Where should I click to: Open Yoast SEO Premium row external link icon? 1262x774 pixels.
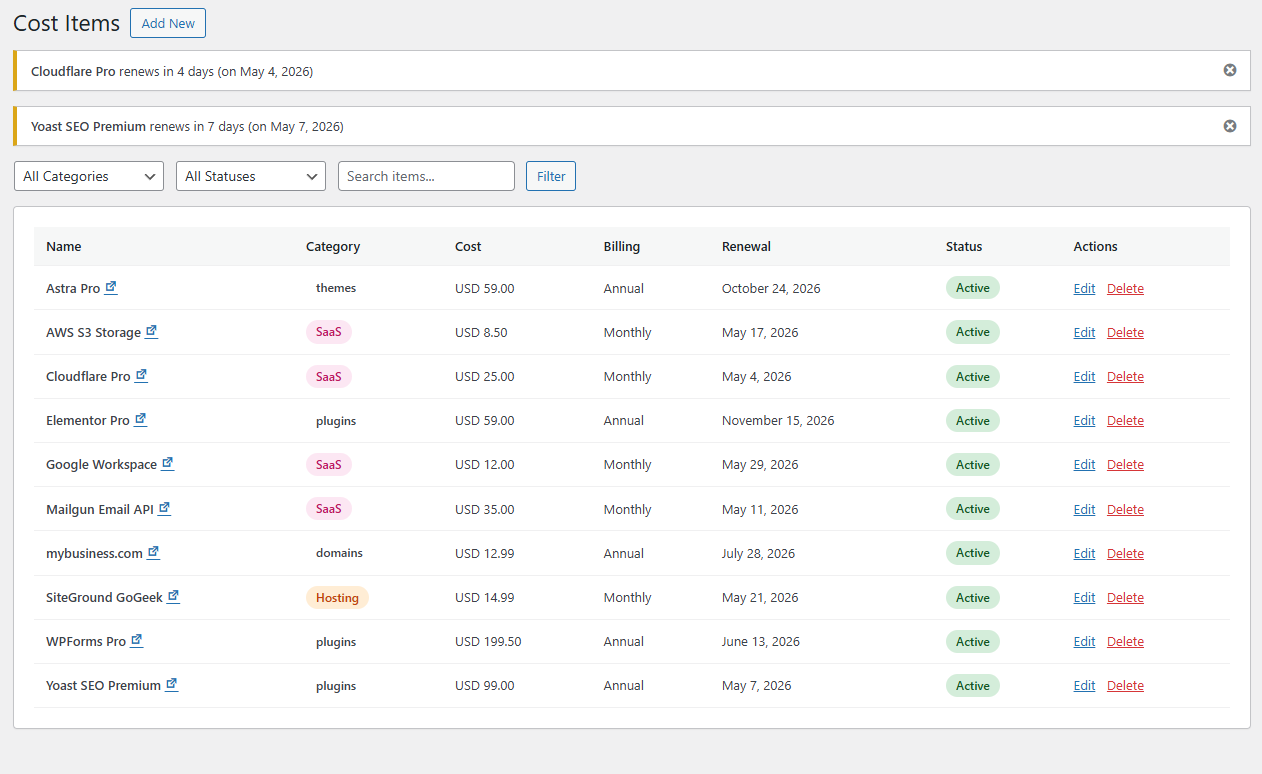[171, 685]
